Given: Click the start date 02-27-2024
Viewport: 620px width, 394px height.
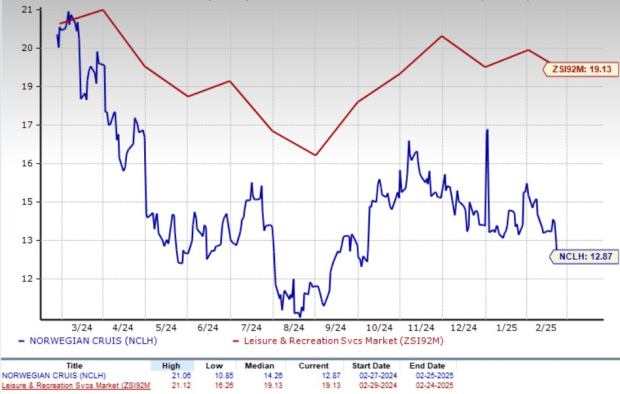Looking at the screenshot, I should (x=378, y=376).
